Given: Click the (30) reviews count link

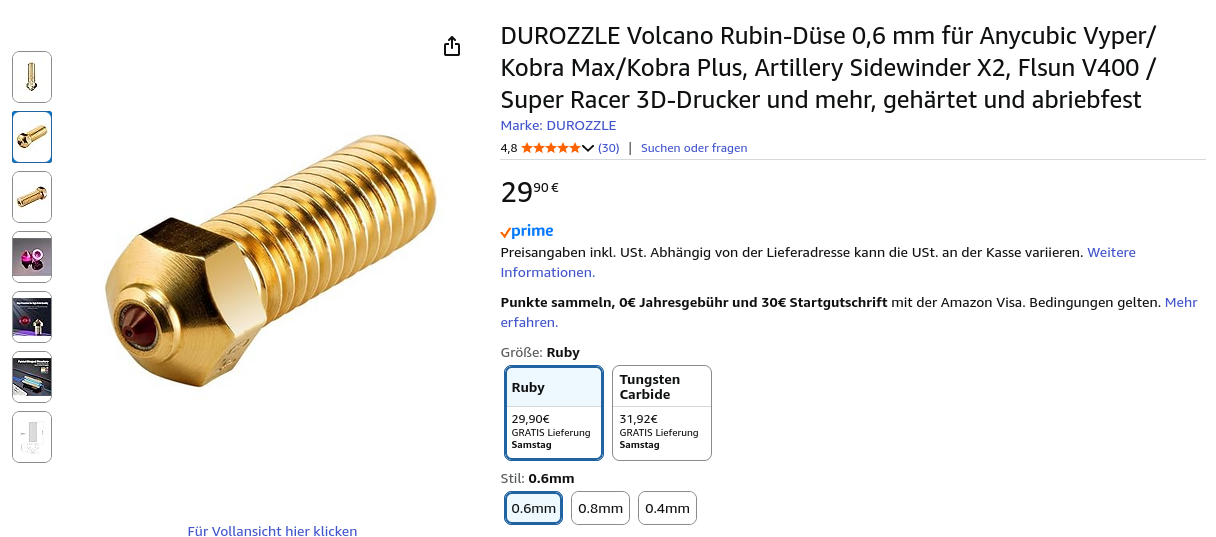Looking at the screenshot, I should pyautogui.click(x=608, y=148).
